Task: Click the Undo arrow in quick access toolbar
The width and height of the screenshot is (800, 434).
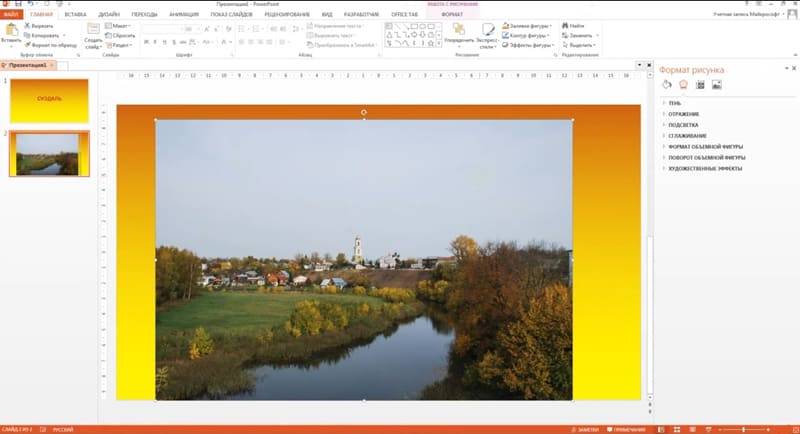Action: pyautogui.click(x=31, y=4)
